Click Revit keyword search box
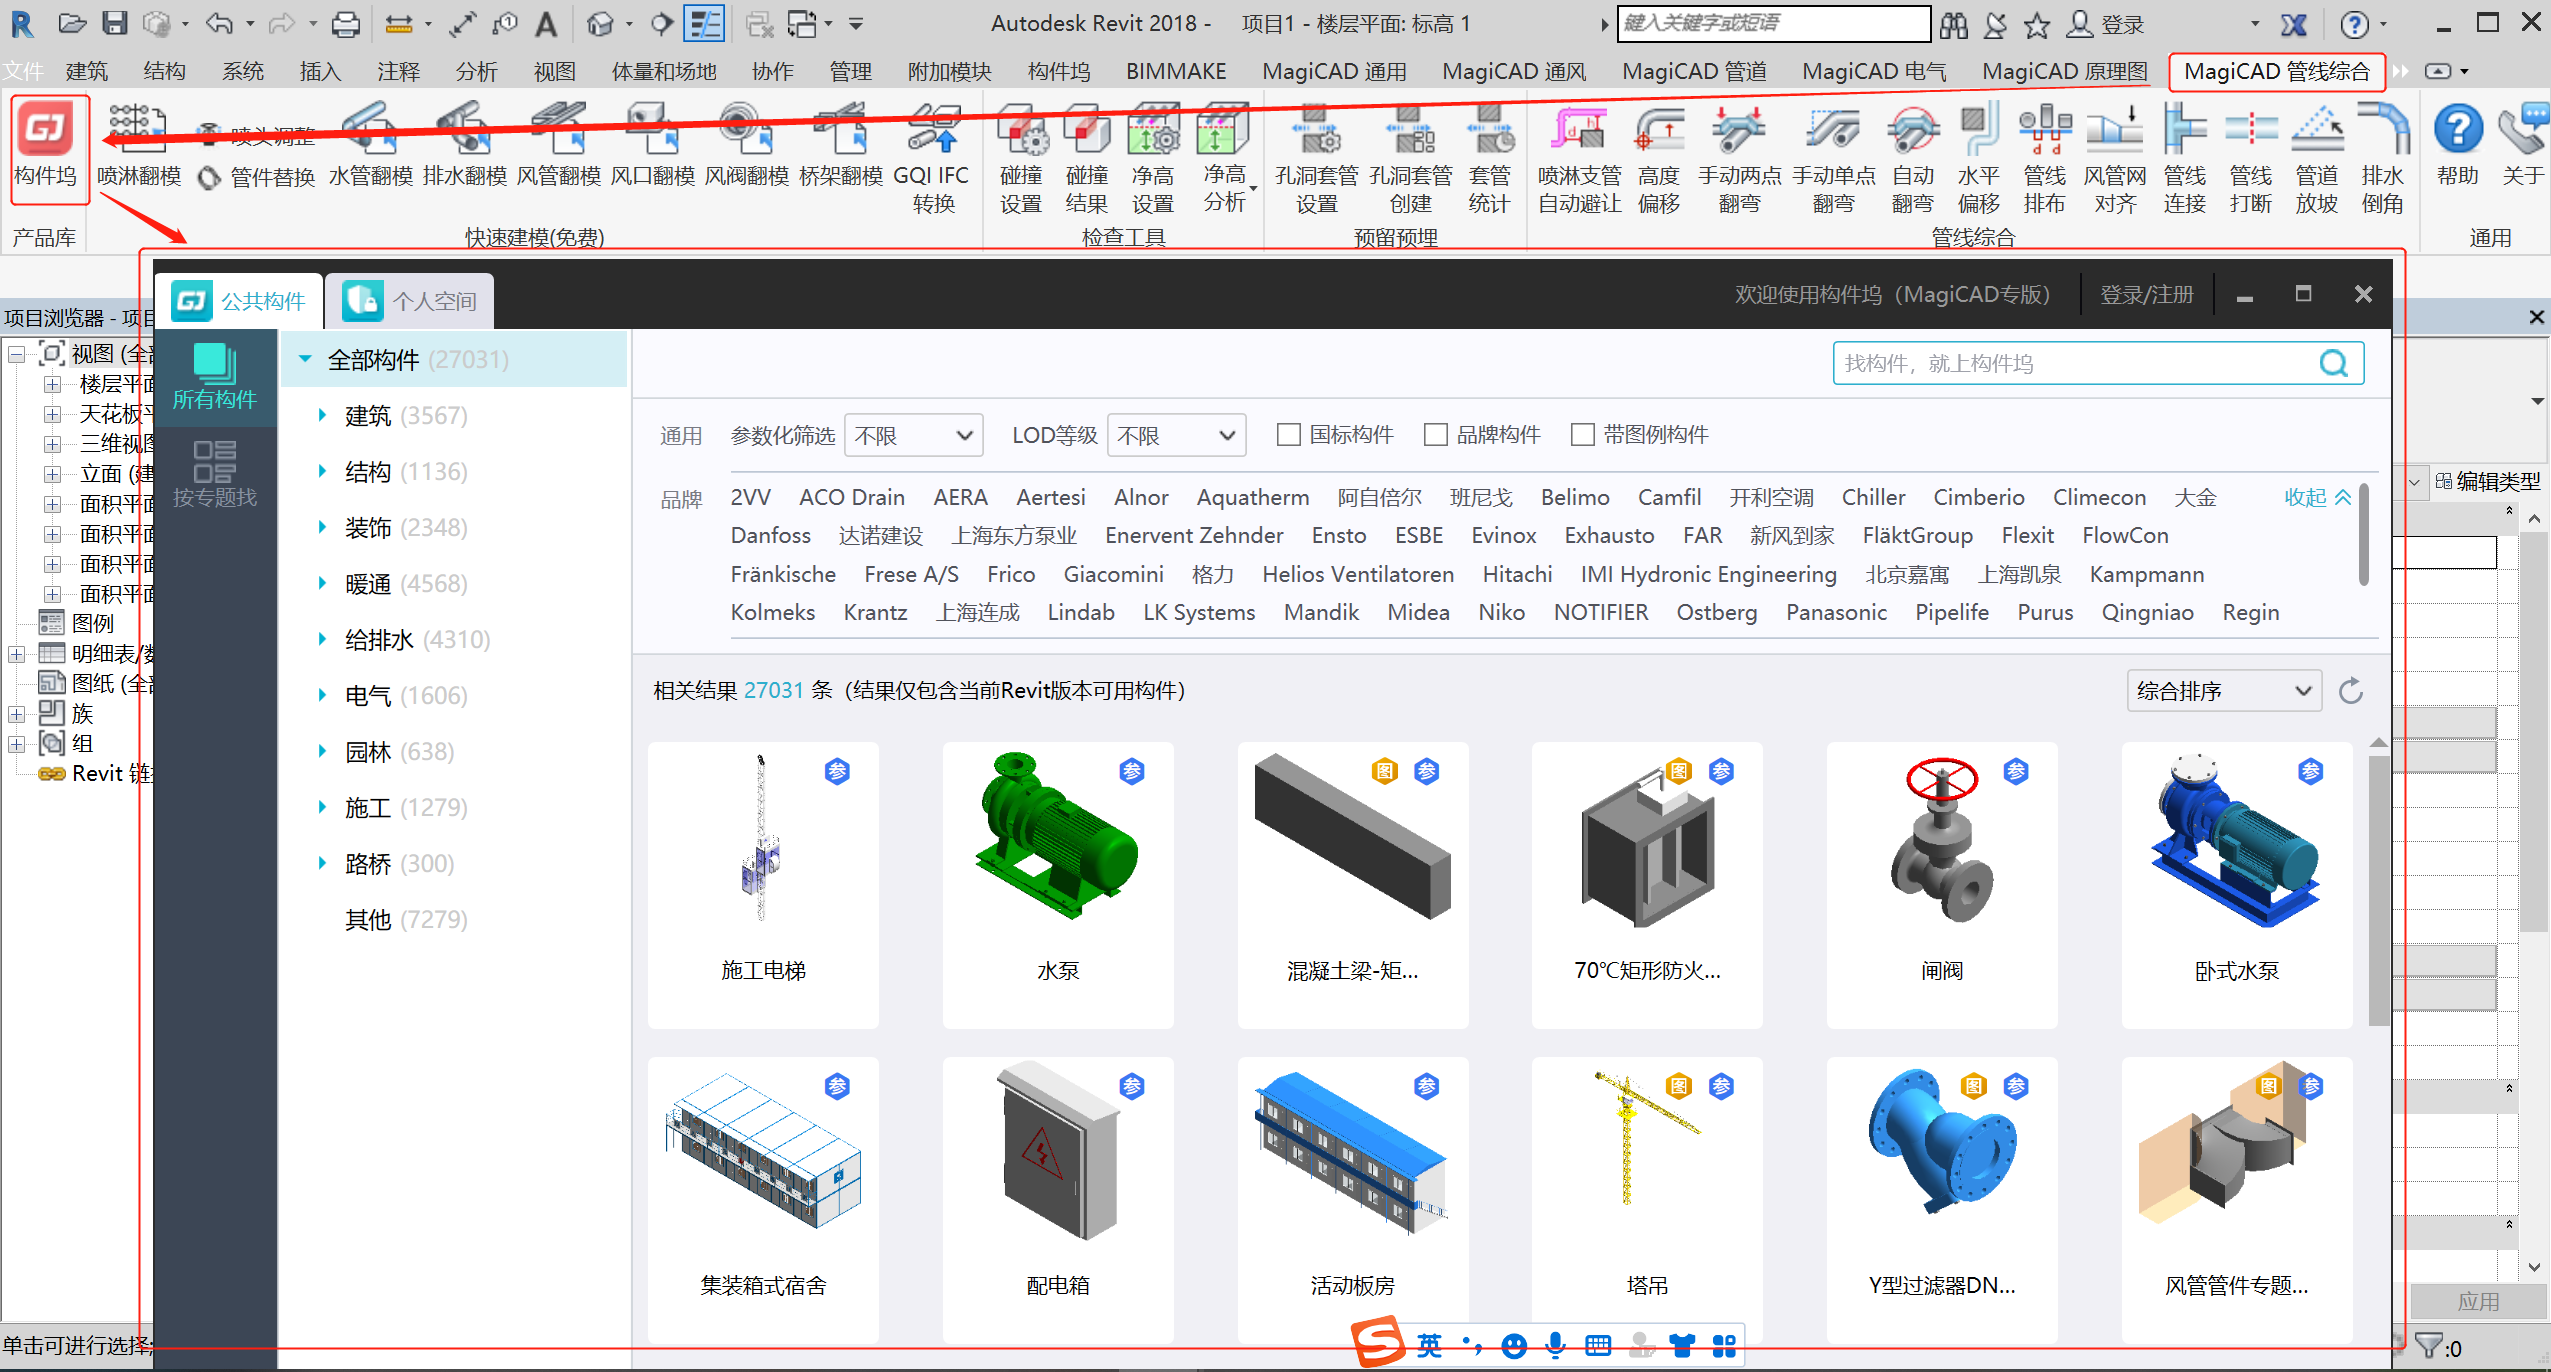This screenshot has width=2551, height=1372. [1773, 23]
